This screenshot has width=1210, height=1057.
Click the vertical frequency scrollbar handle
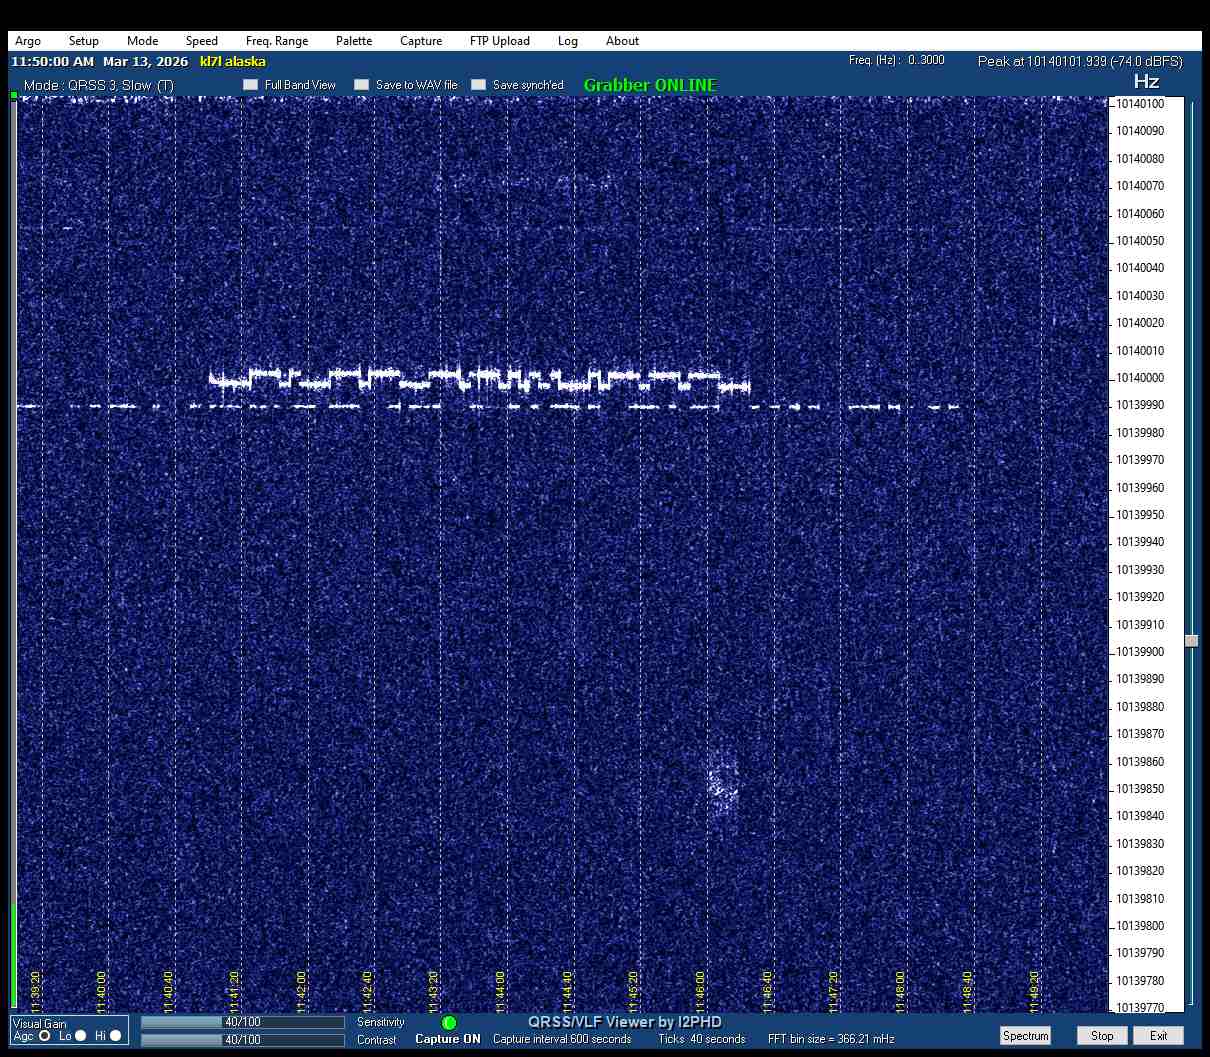click(x=1191, y=641)
